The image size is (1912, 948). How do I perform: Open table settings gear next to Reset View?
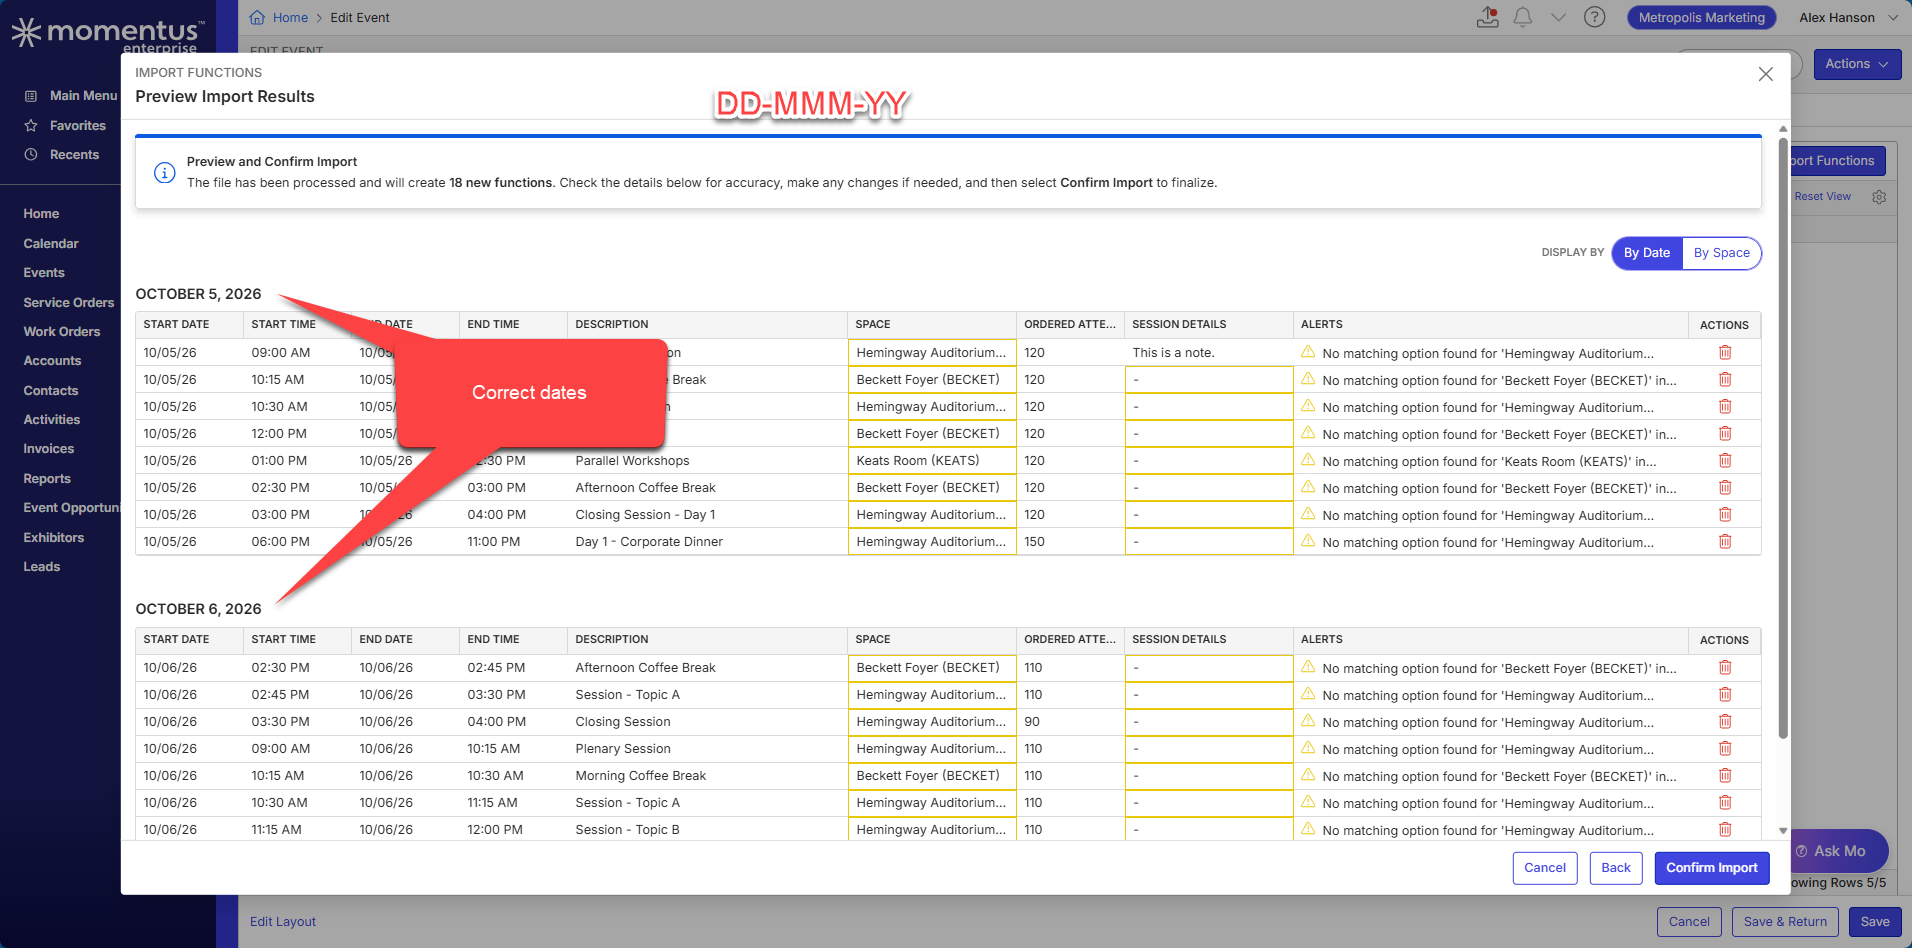point(1879,197)
